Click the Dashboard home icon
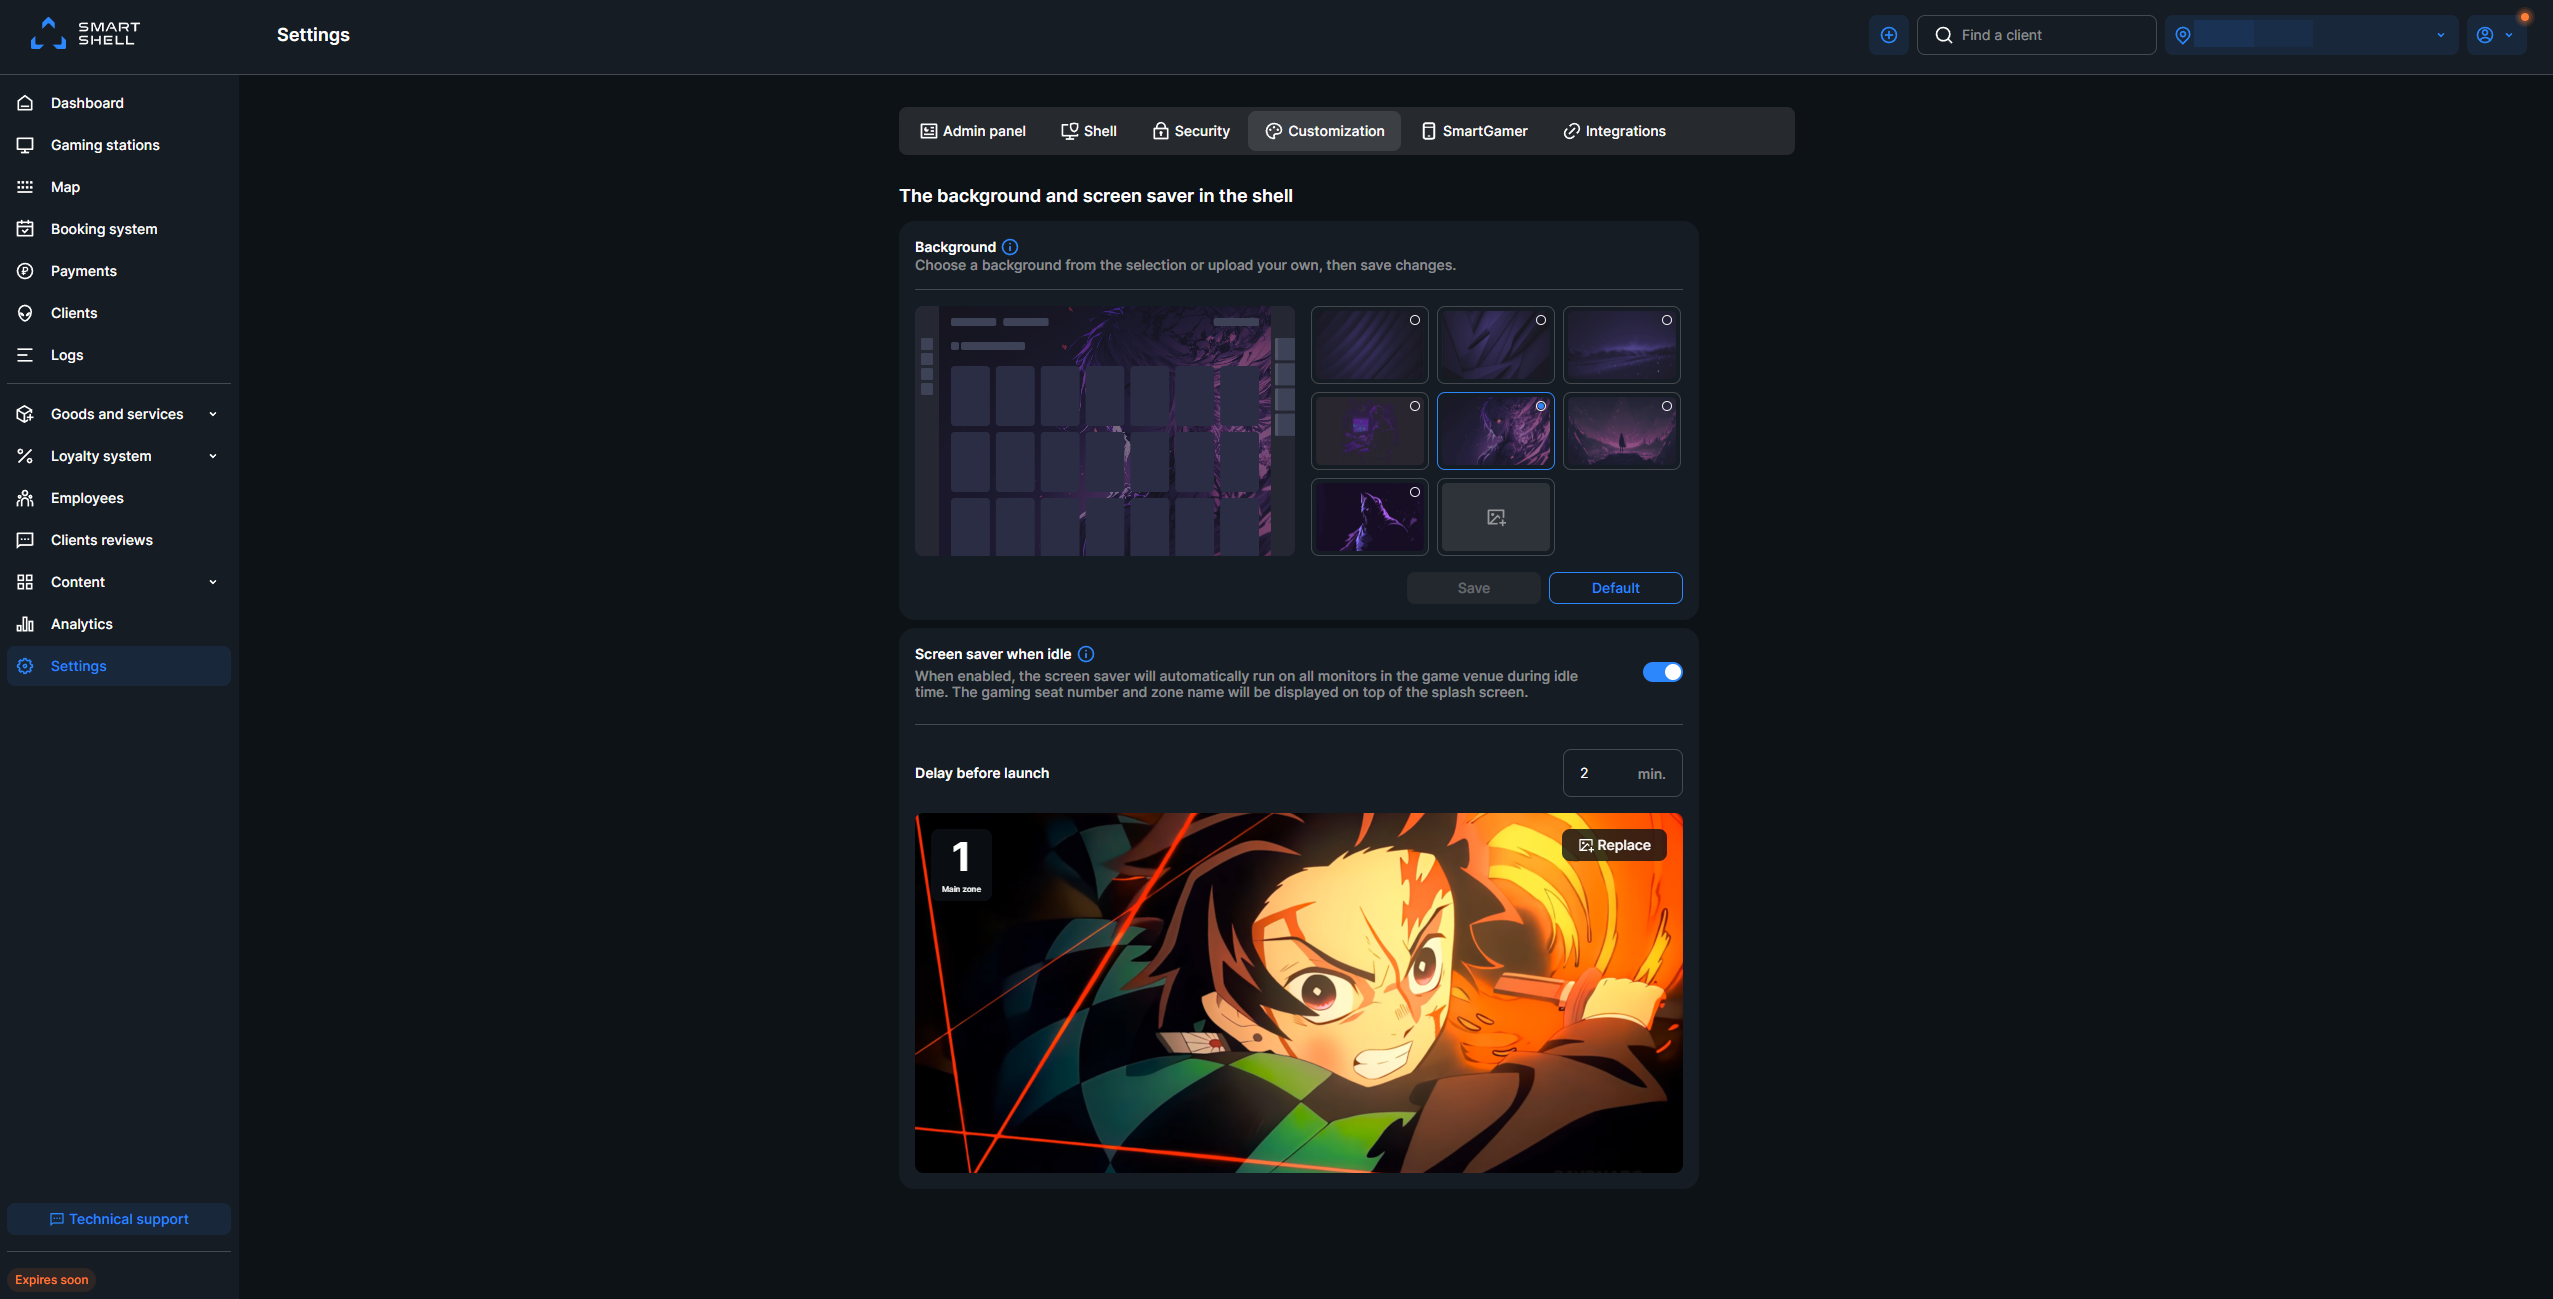 pos(25,103)
